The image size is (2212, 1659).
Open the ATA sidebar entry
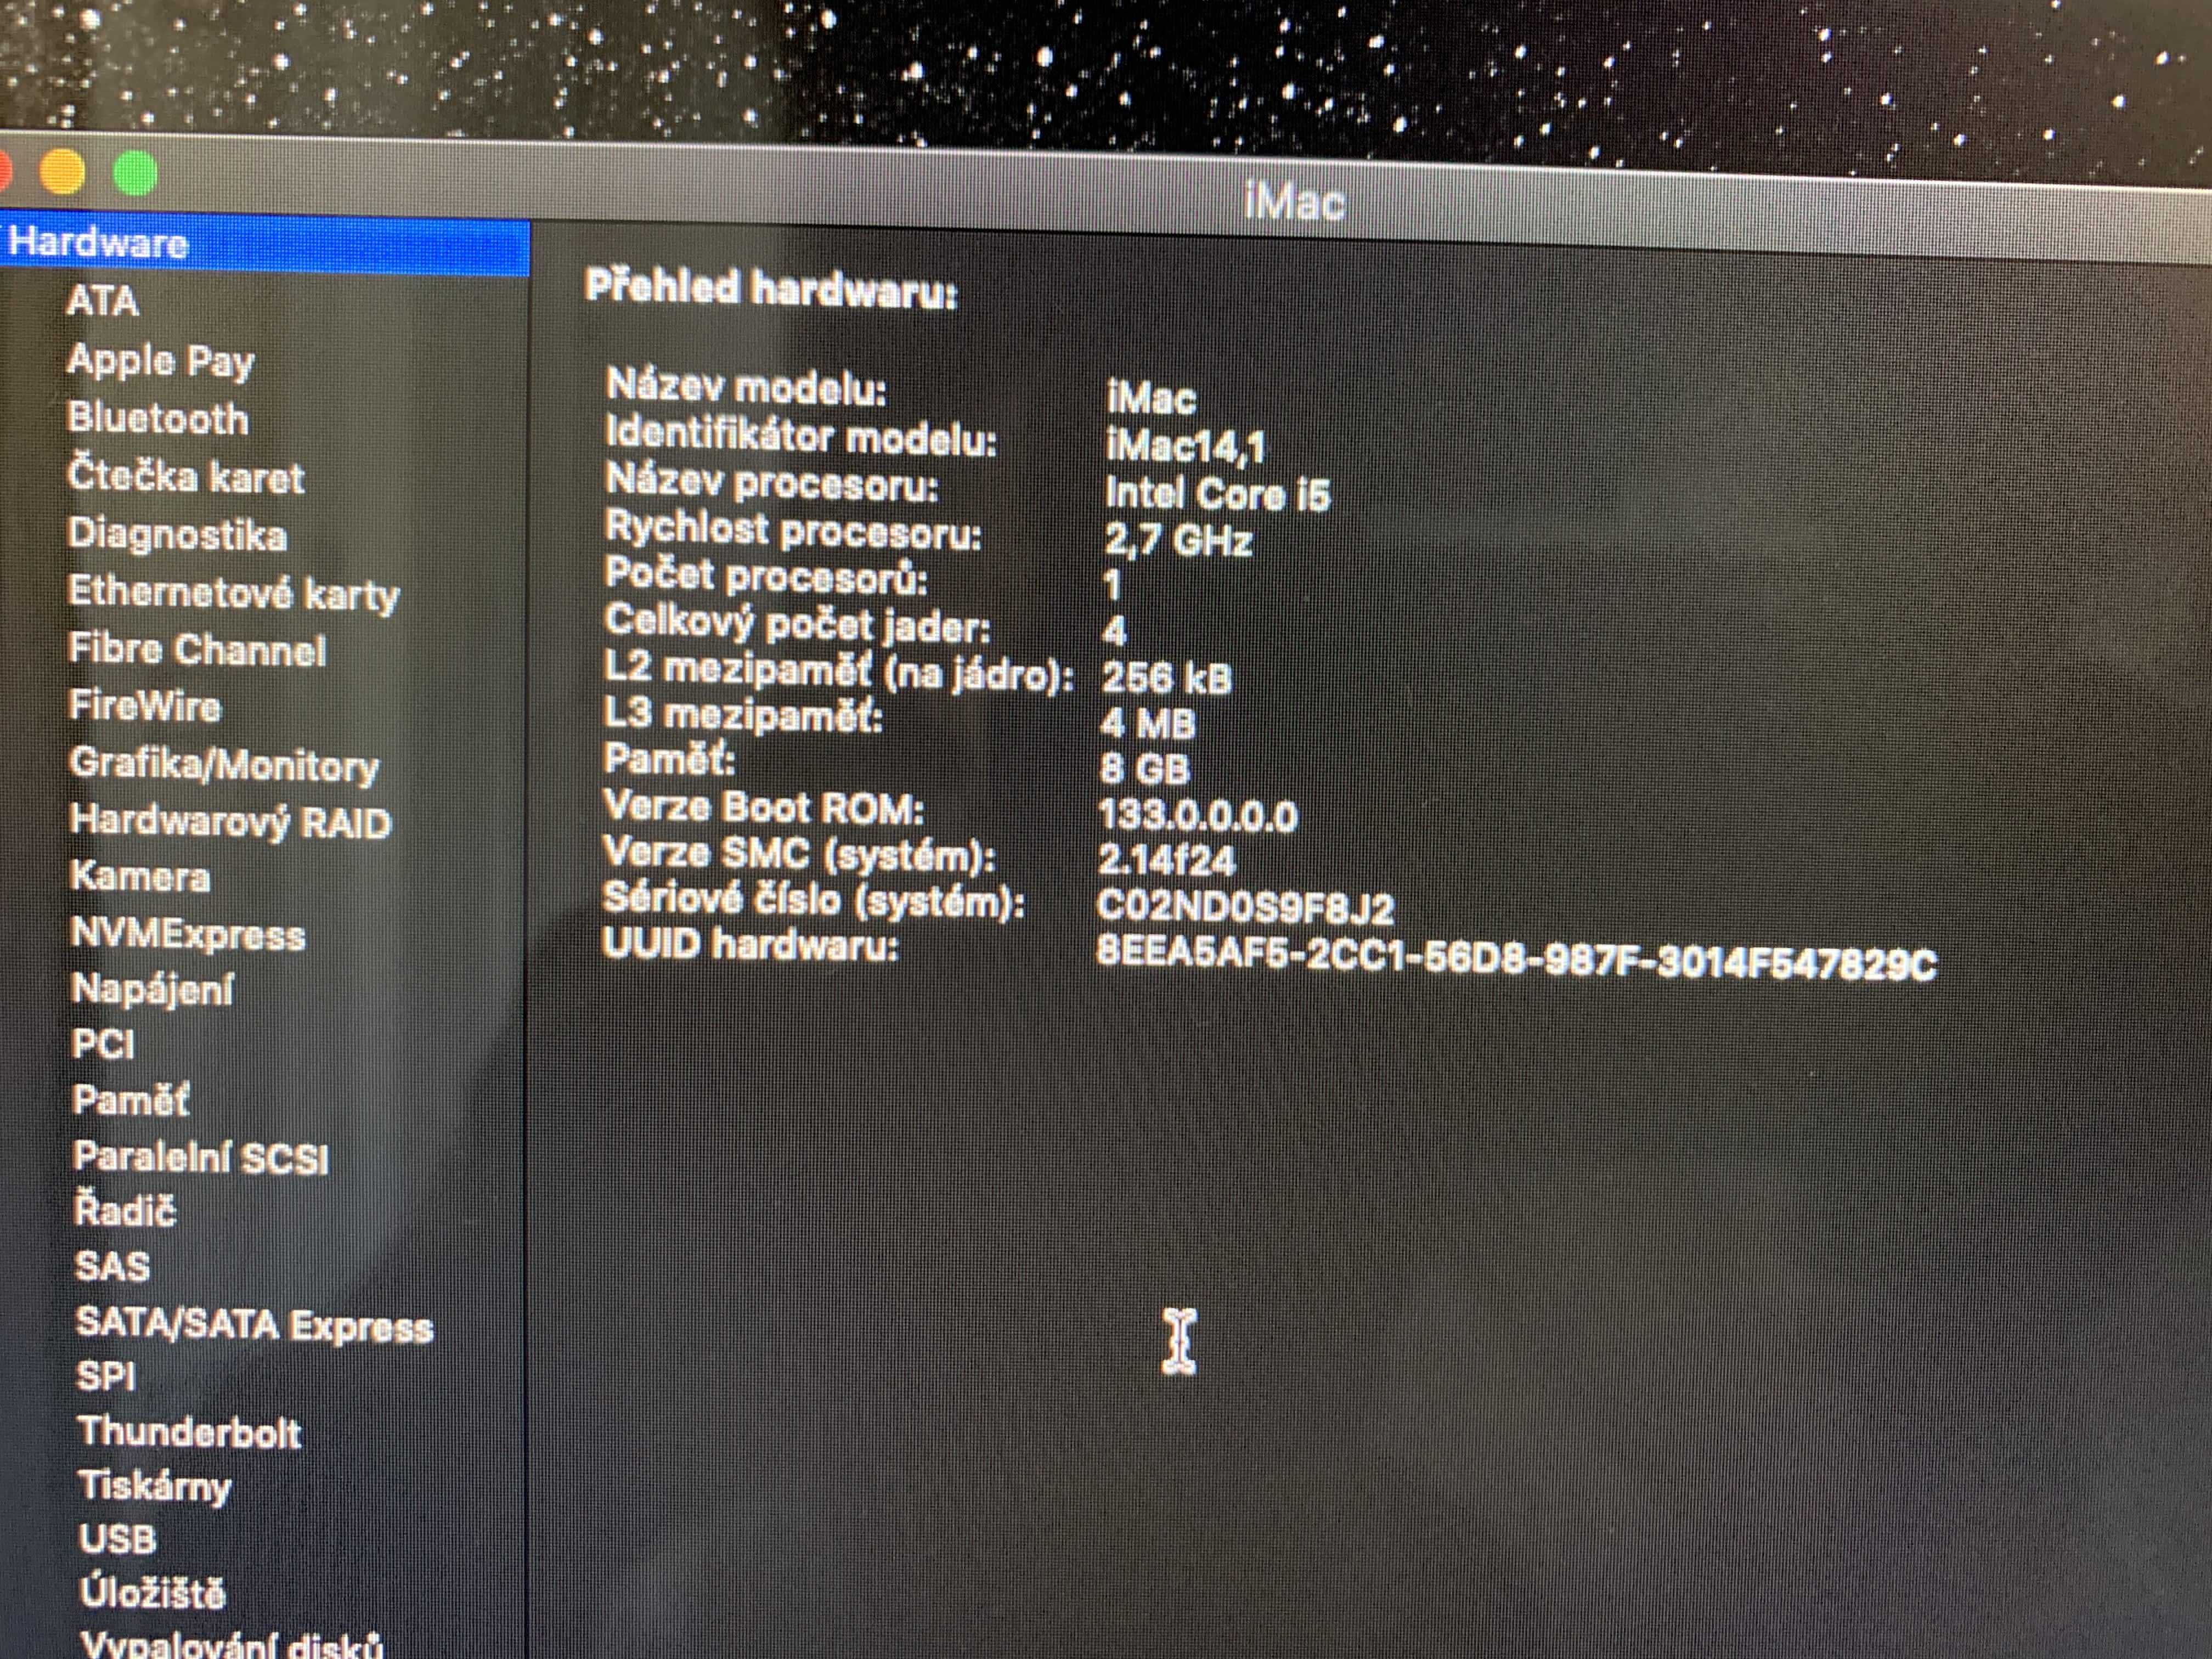click(102, 301)
